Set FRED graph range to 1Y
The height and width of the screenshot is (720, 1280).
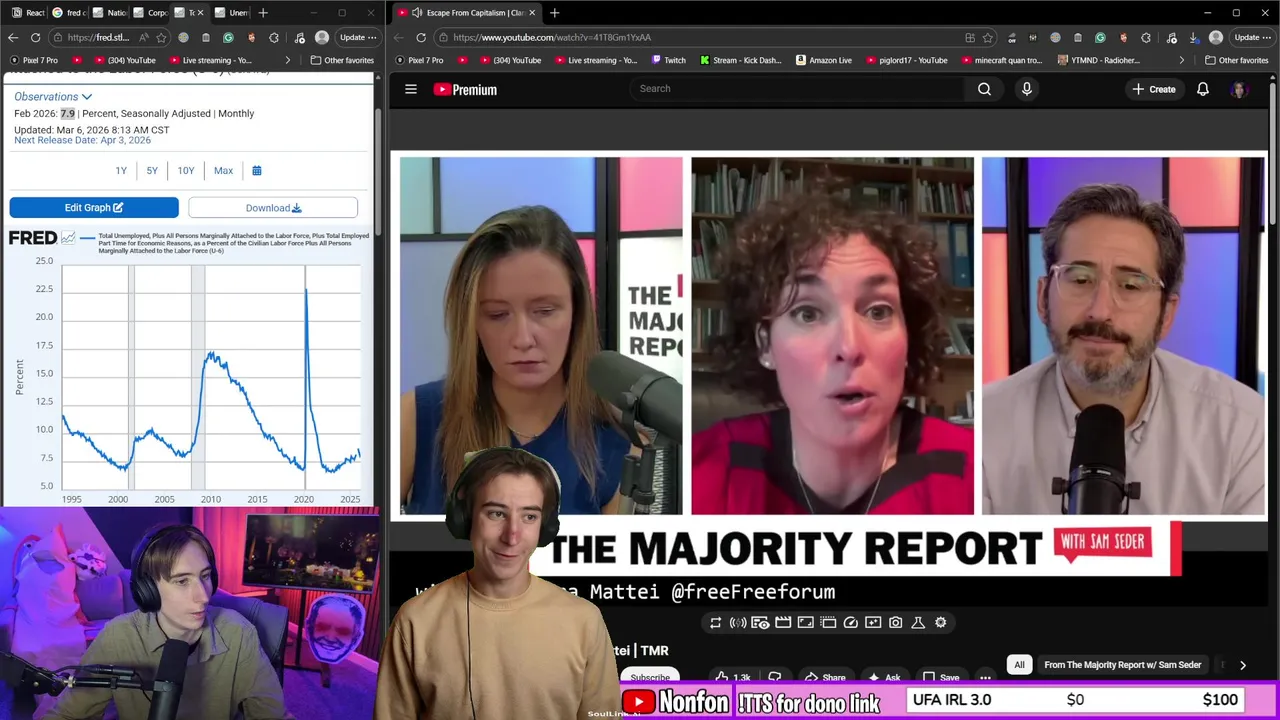[121, 171]
